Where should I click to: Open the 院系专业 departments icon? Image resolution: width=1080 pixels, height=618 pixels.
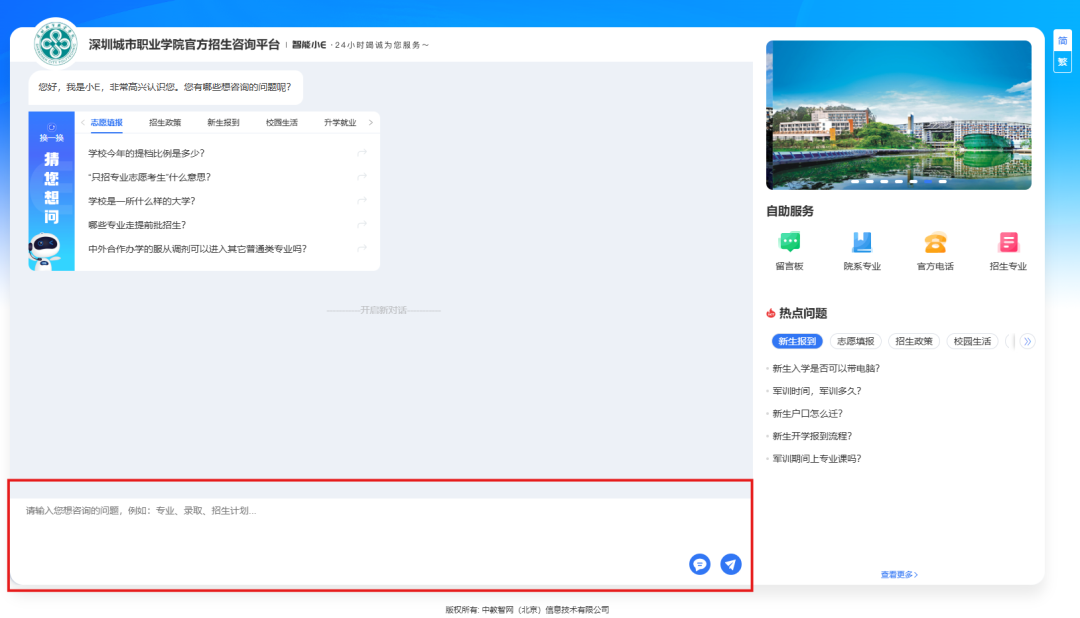861,242
